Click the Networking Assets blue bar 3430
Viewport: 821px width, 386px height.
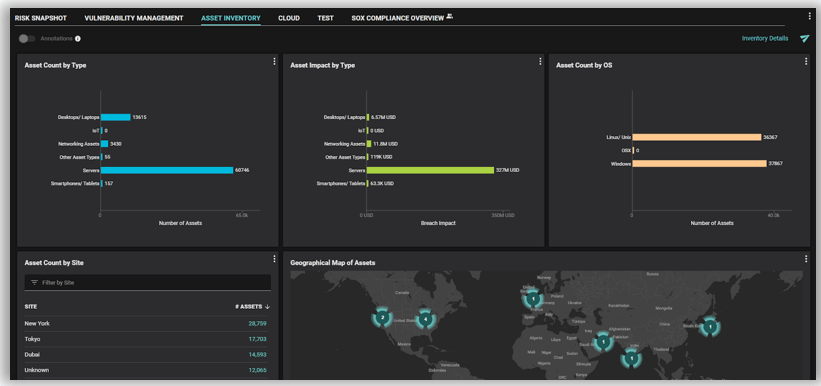(x=105, y=144)
